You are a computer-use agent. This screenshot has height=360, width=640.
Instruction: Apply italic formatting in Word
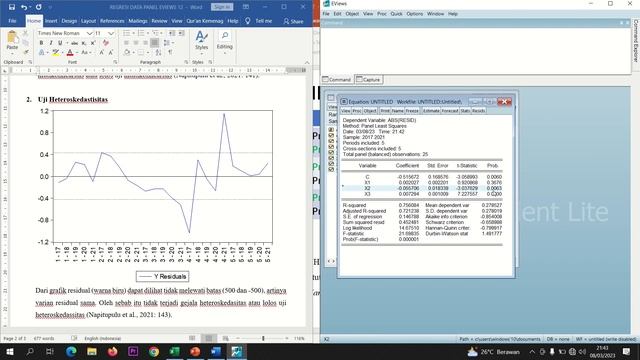coord(51,43)
